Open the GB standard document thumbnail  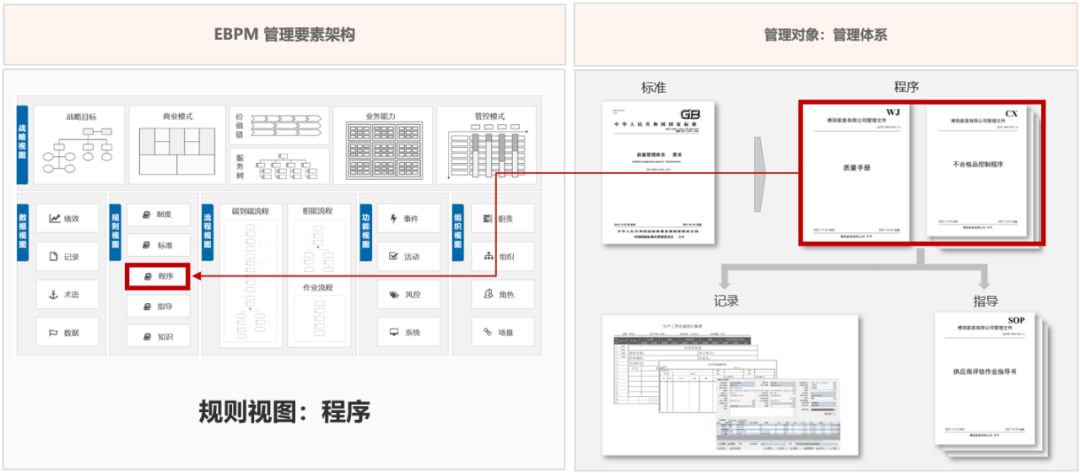tap(659, 172)
